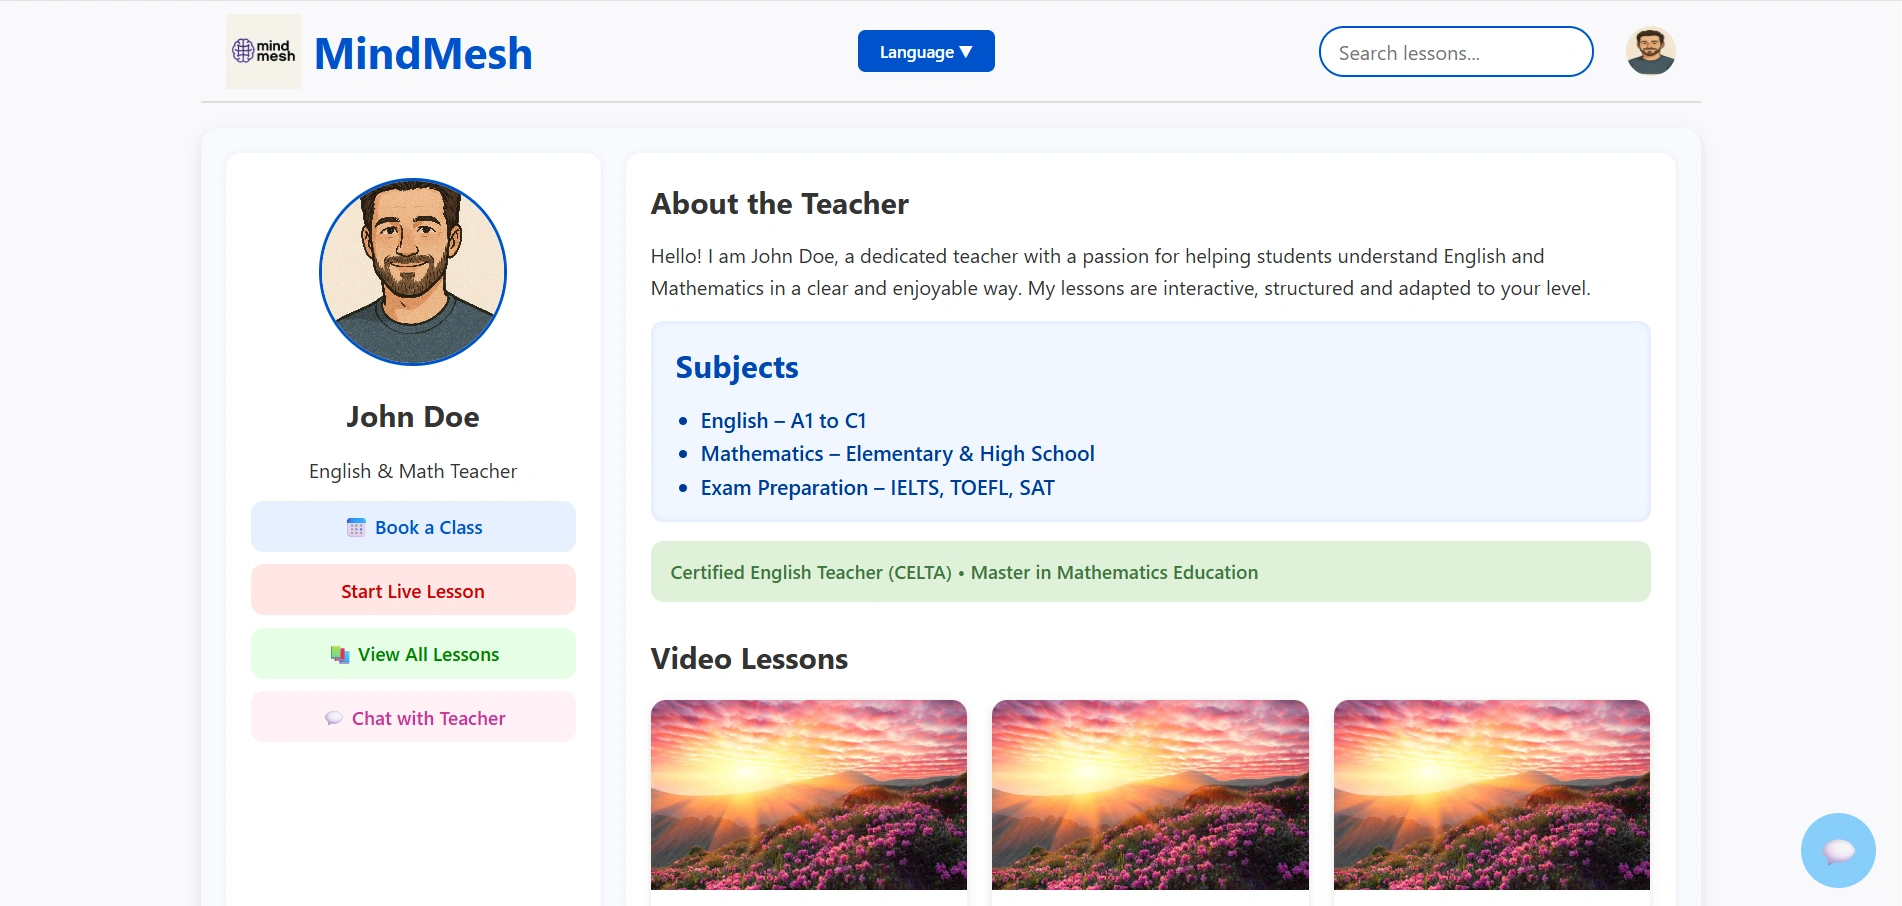Click the 'About the Teacher' heading
The width and height of the screenshot is (1902, 906).
tap(780, 204)
